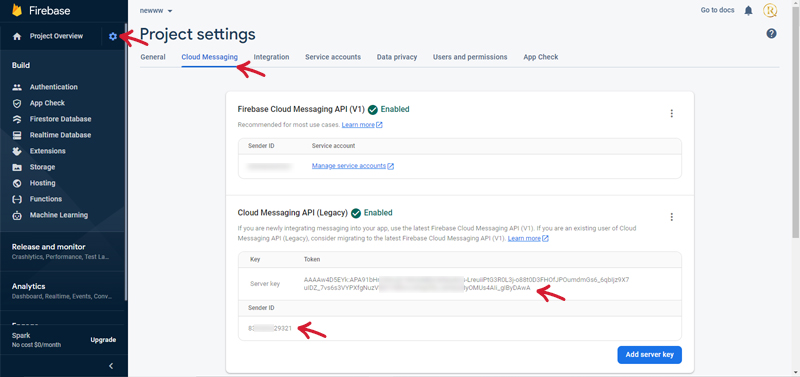The image size is (800, 377).
Task: Open the newww project dropdown
Action: pyautogui.click(x=156, y=11)
